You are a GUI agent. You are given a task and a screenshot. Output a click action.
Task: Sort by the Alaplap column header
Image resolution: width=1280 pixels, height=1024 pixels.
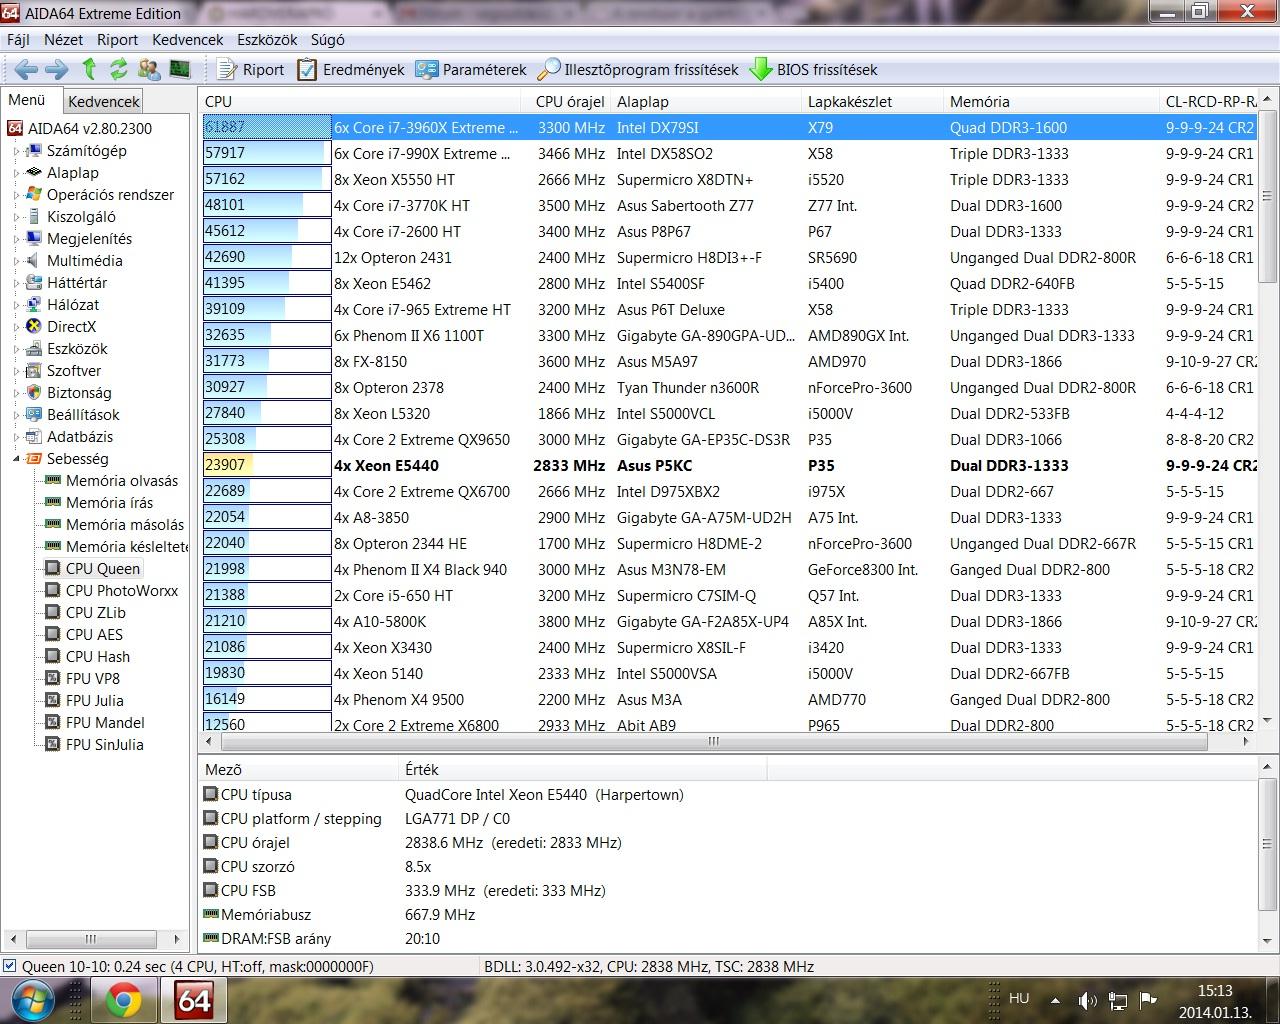(705, 101)
